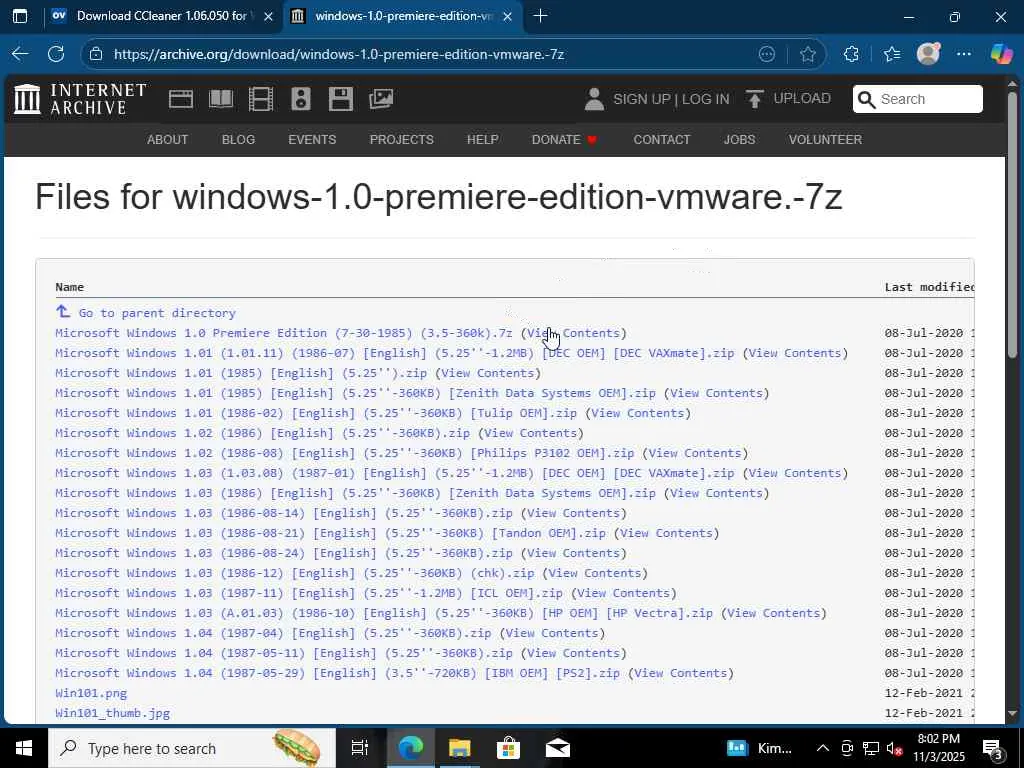Open the ABOUT menu item
The image size is (1024, 768).
(167, 139)
